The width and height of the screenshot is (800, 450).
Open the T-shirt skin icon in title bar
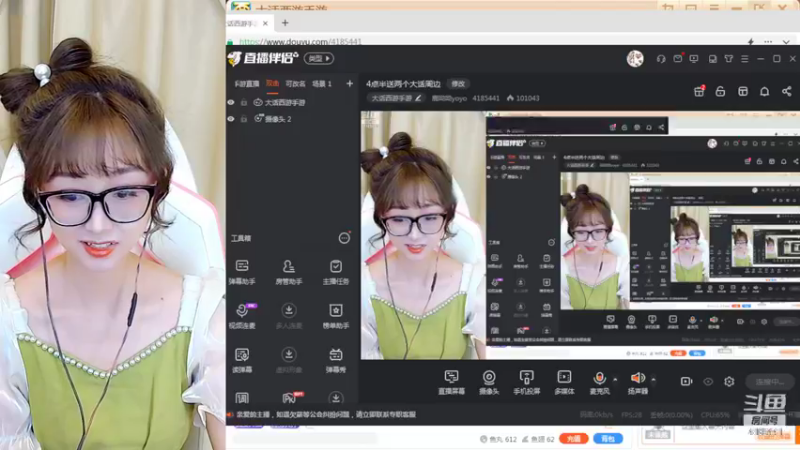pos(729,59)
